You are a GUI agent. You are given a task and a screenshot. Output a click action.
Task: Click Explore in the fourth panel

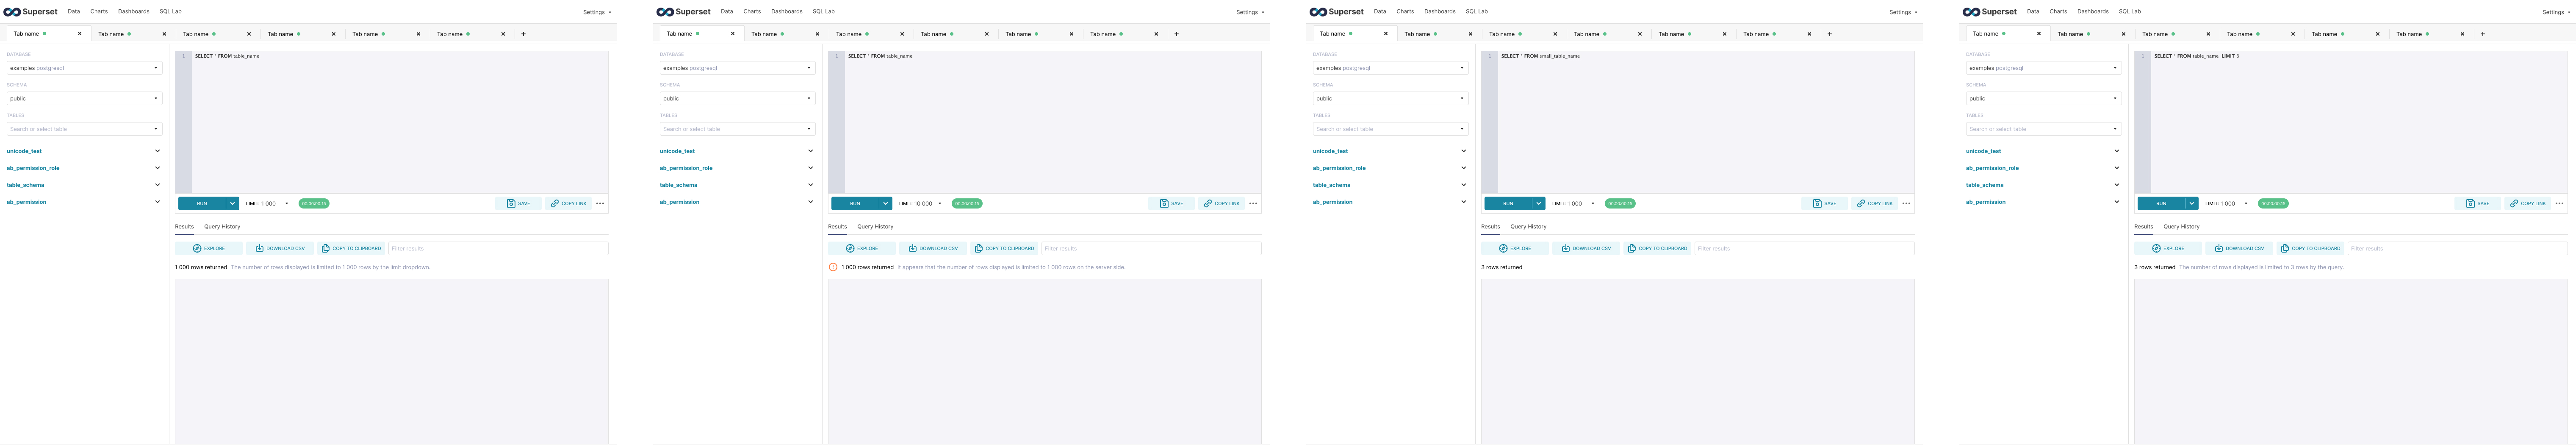coord(2168,248)
